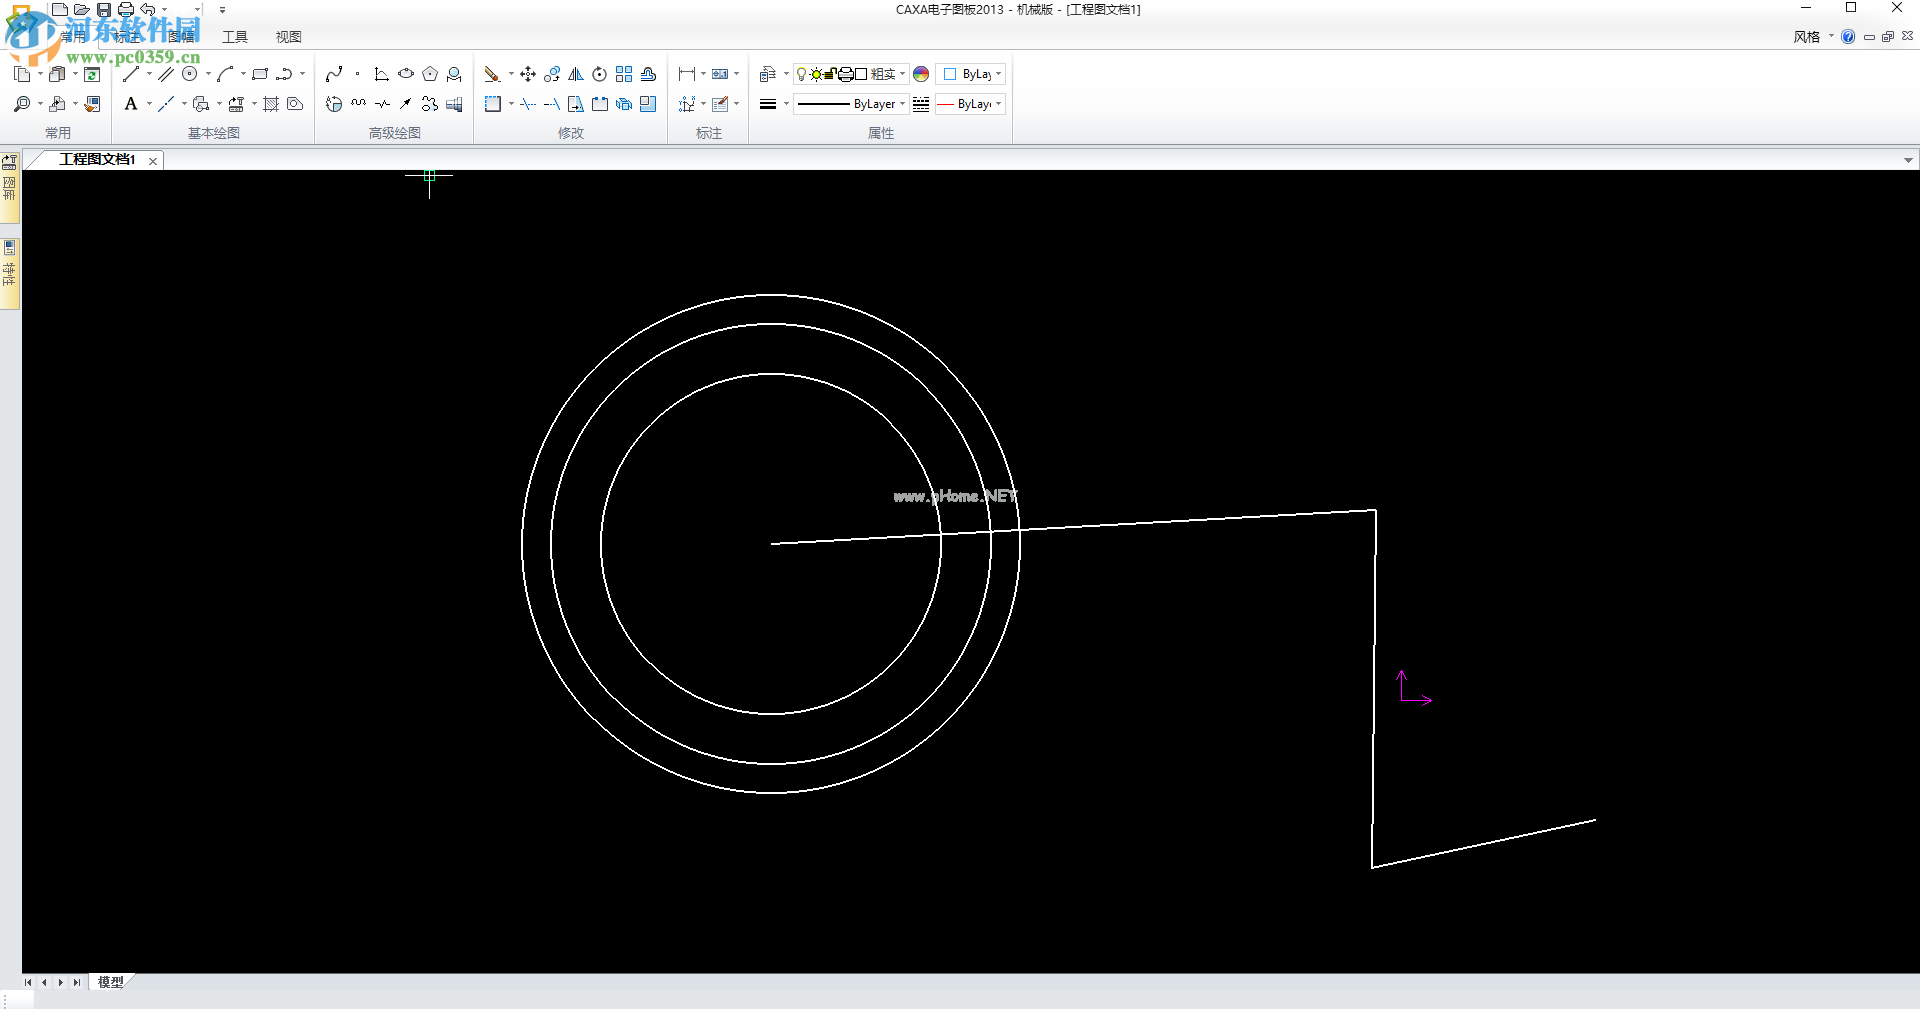
Task: Select the Ellipse tool
Action: [406, 74]
